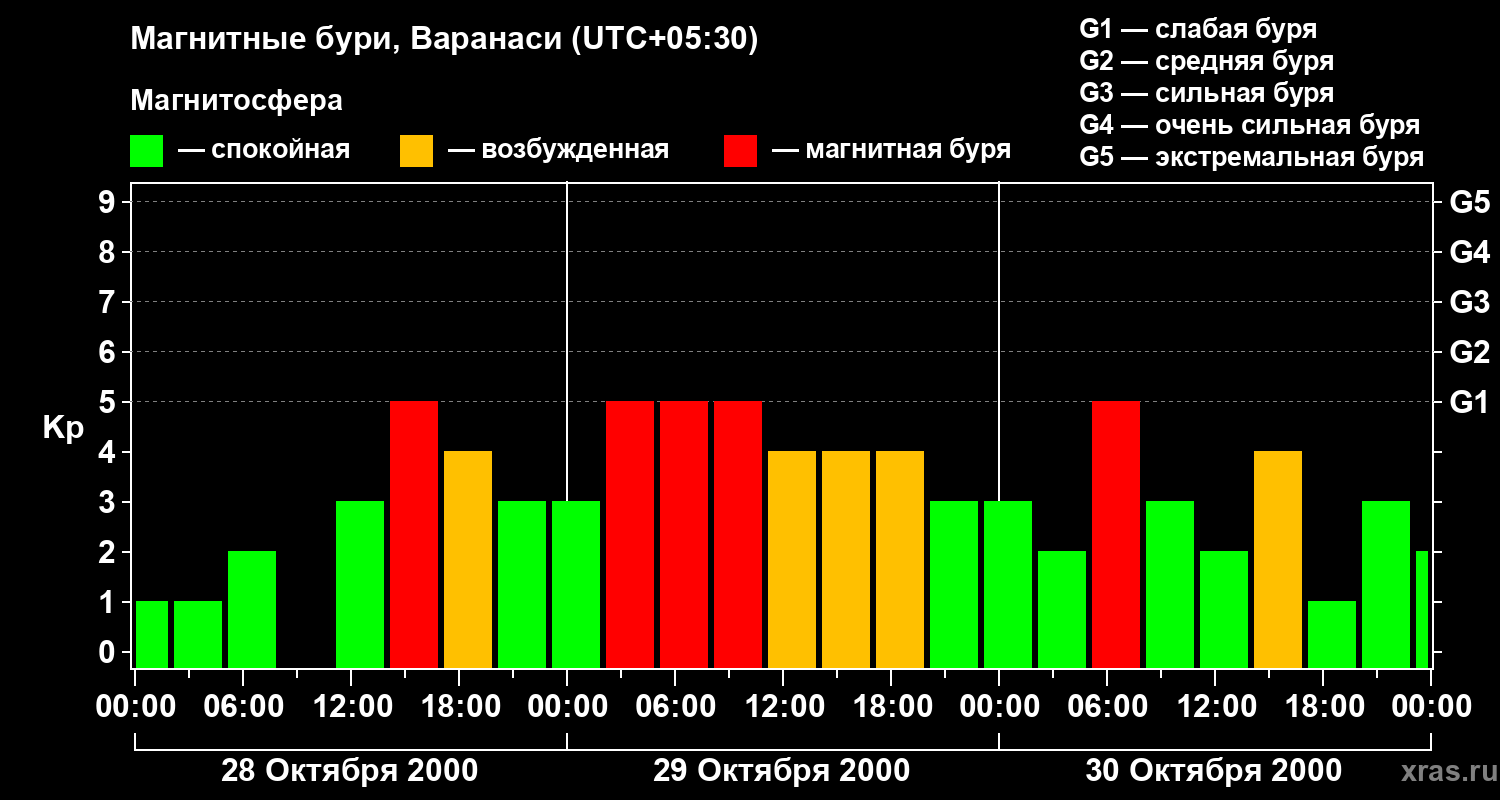
Task: Click the 'Магнитосфера' heading
Action: [236, 101]
